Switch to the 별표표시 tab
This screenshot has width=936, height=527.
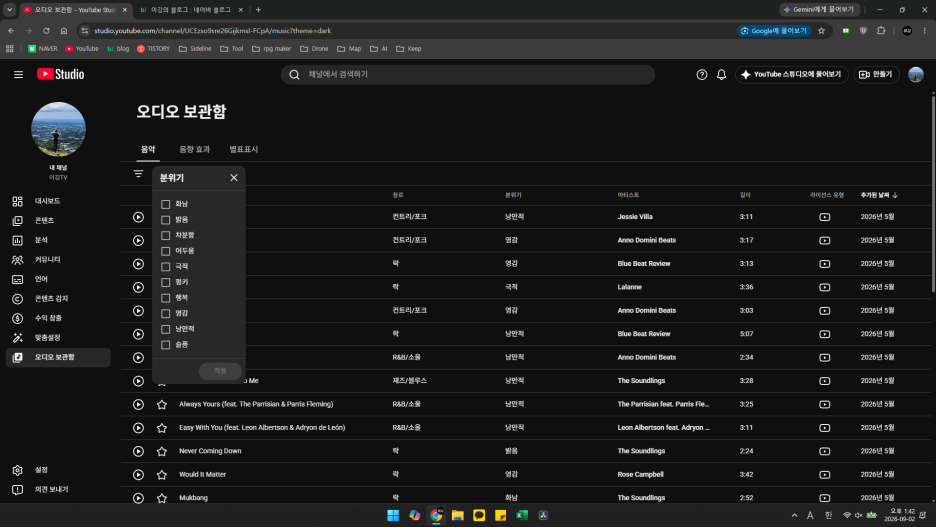[244, 149]
